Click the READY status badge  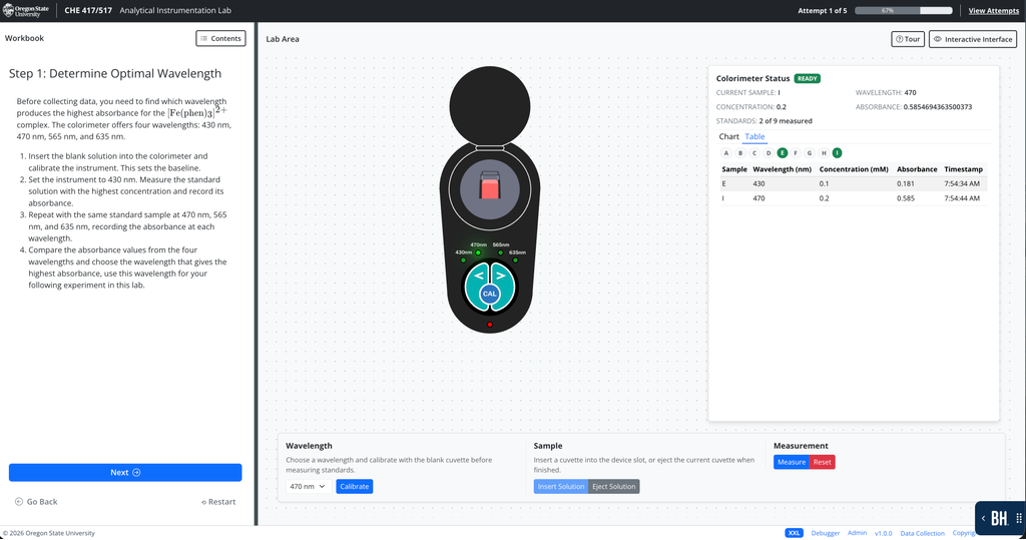[807, 79]
